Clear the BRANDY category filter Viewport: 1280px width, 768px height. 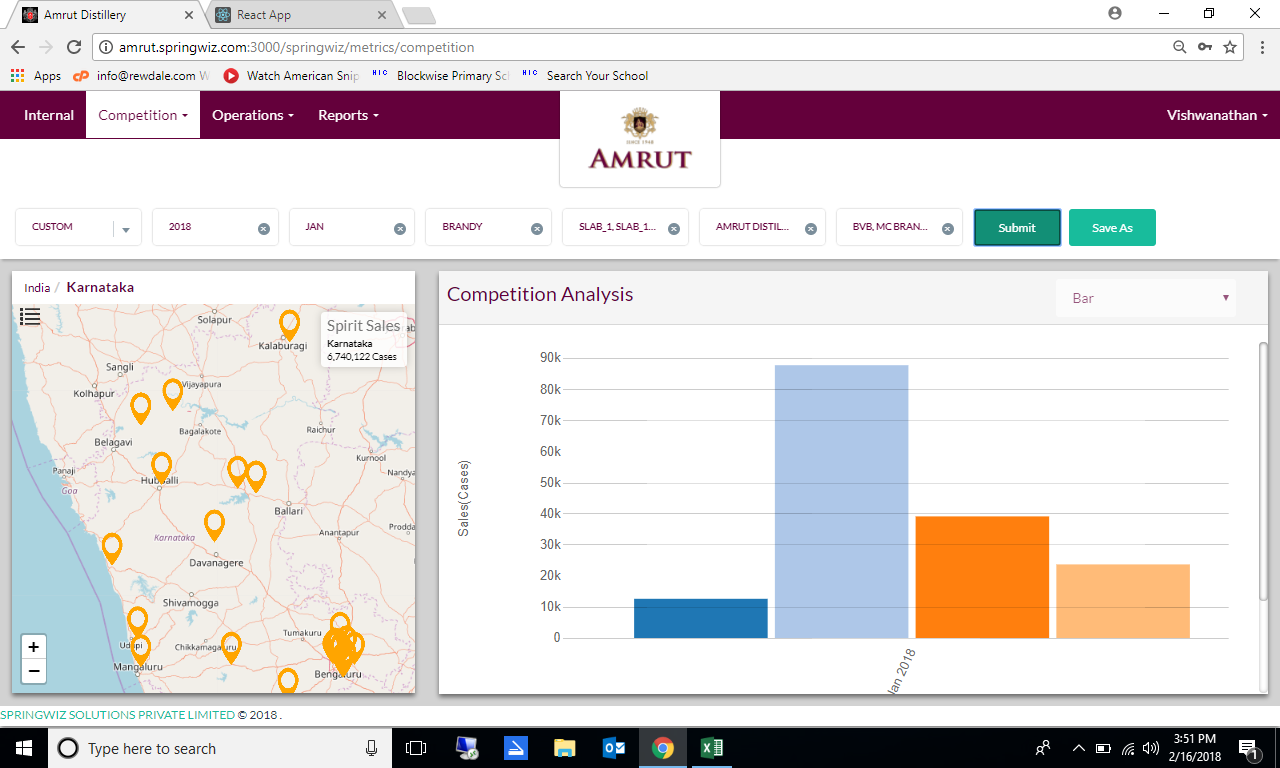(536, 228)
